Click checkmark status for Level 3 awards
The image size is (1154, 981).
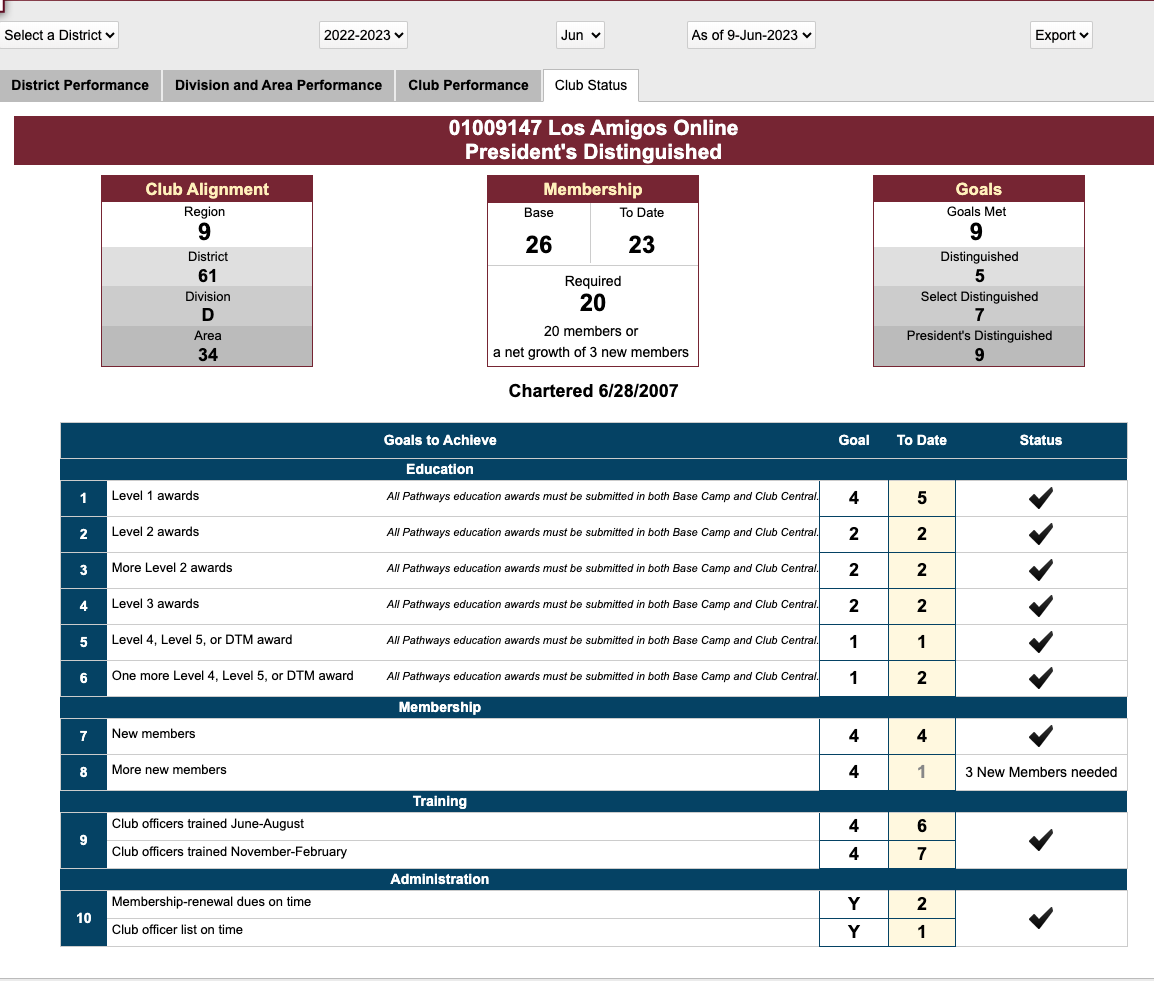coord(1041,606)
